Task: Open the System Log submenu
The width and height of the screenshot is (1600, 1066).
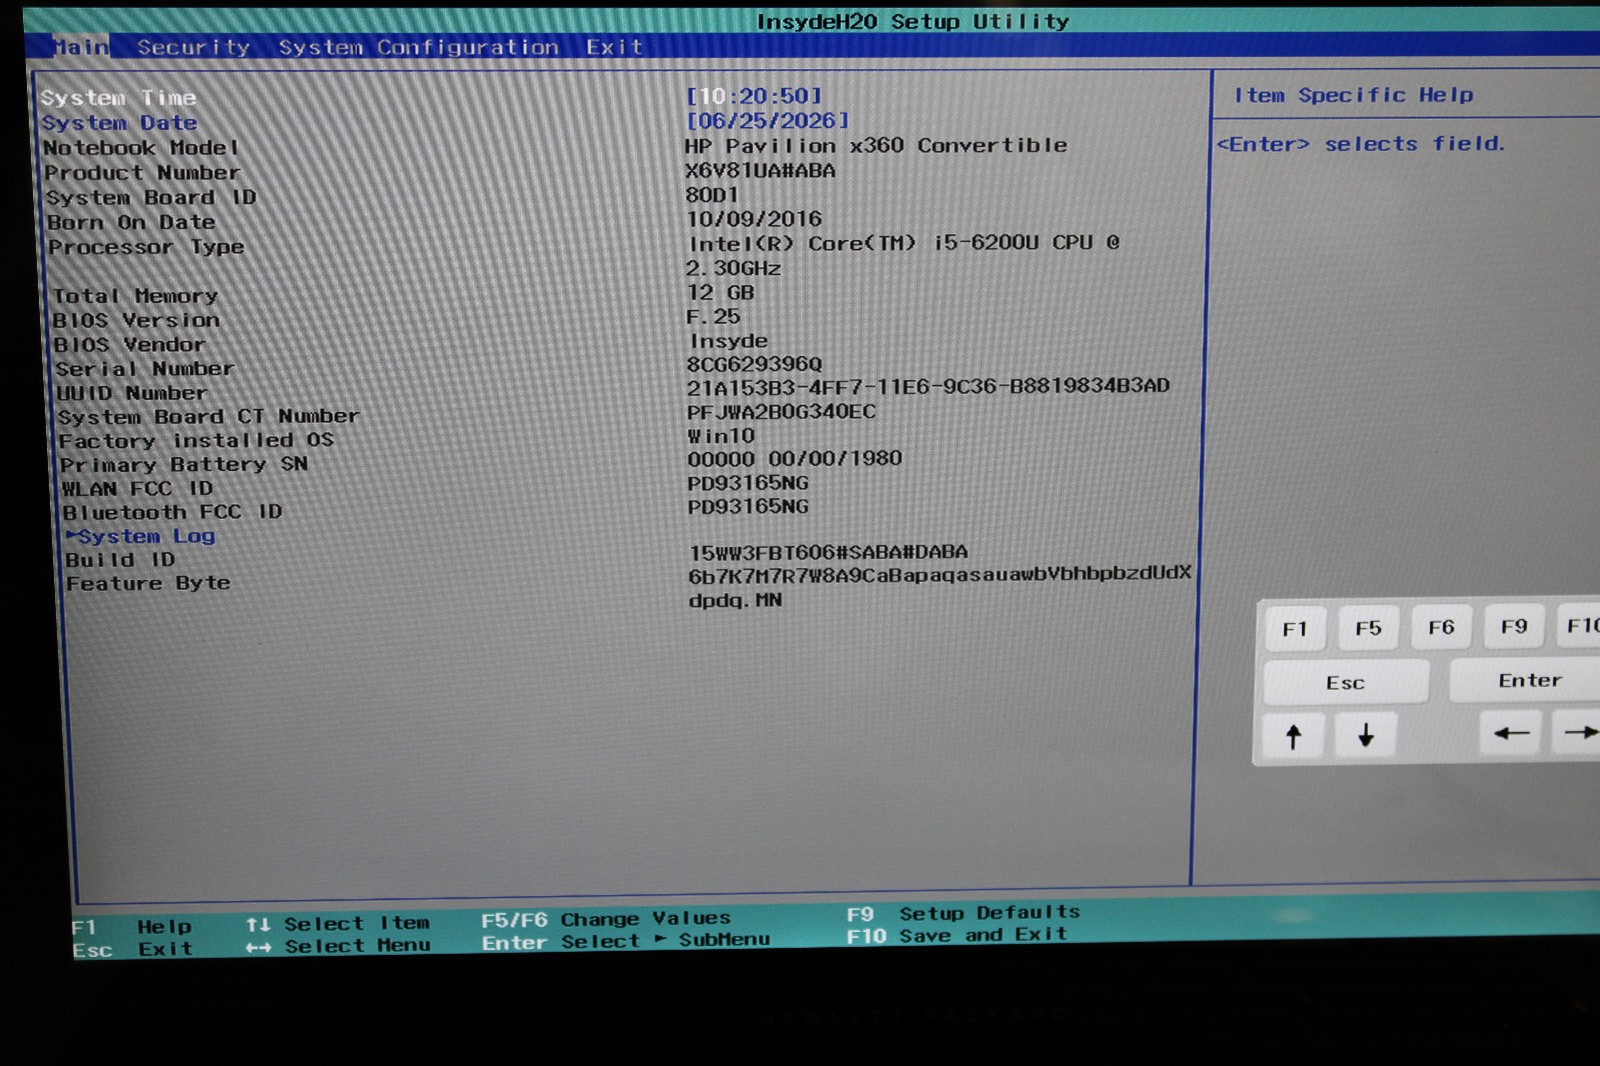Action: pyautogui.click(x=141, y=536)
